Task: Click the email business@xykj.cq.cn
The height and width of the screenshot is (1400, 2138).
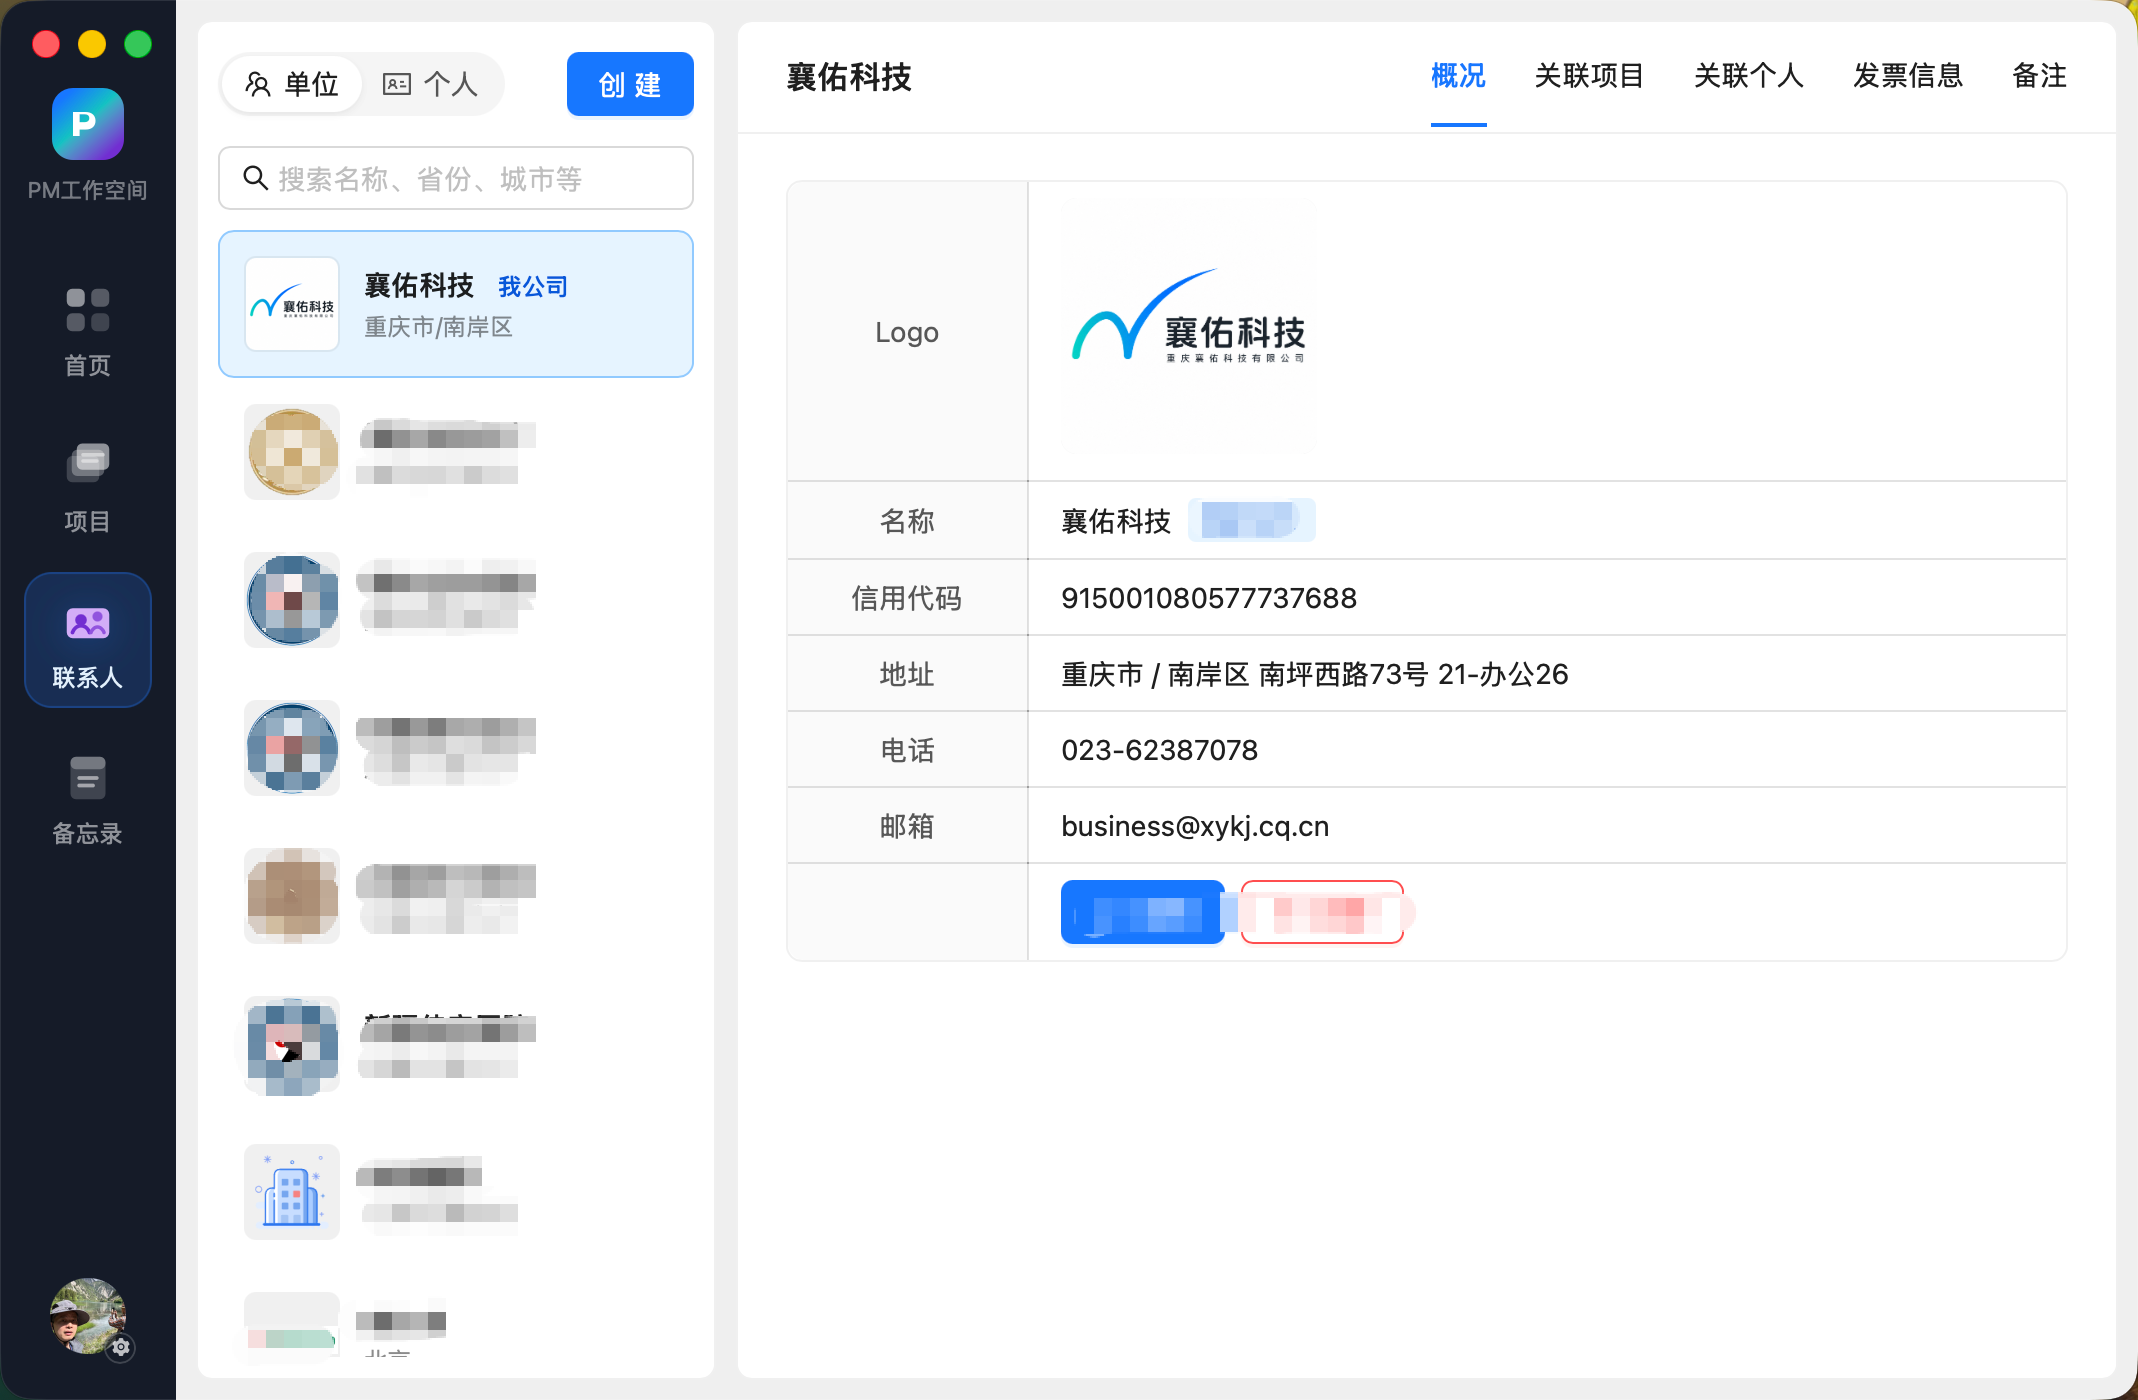Action: pos(1195,826)
